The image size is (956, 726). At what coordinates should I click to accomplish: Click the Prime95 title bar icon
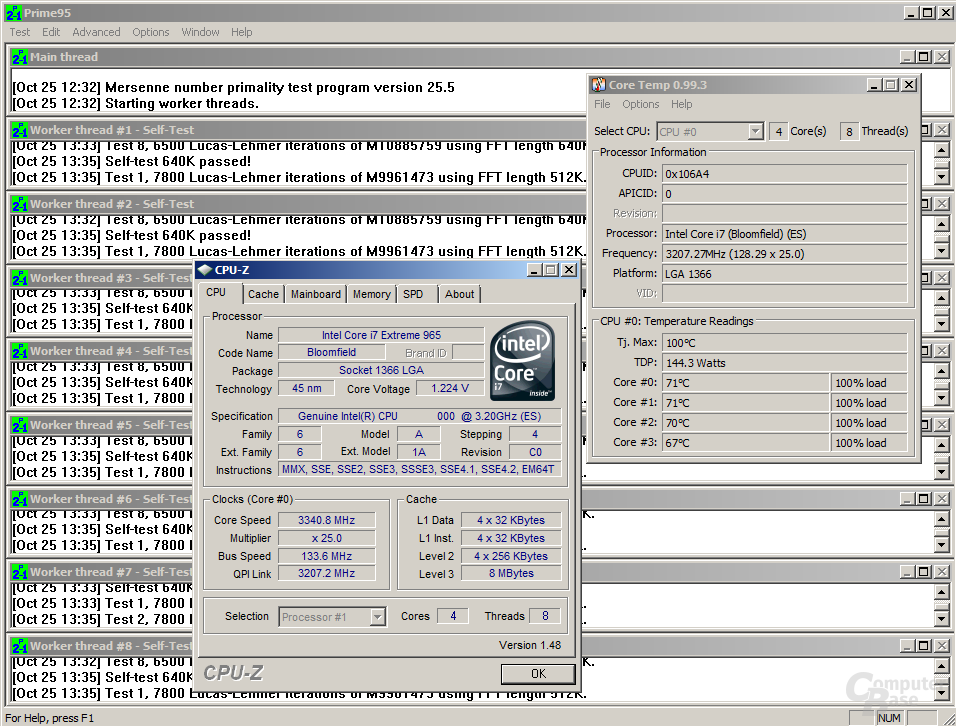coord(13,12)
